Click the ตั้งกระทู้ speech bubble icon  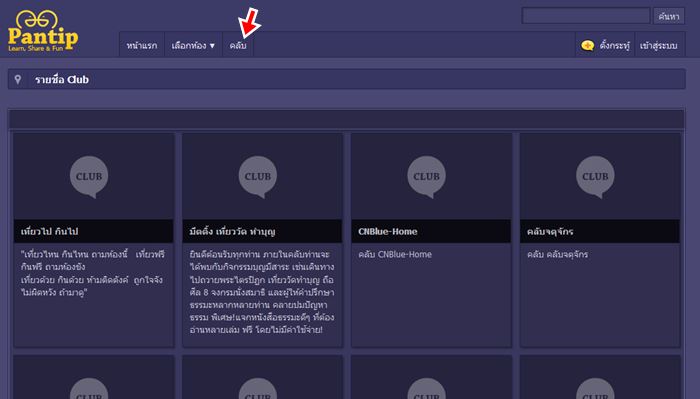[588, 45]
